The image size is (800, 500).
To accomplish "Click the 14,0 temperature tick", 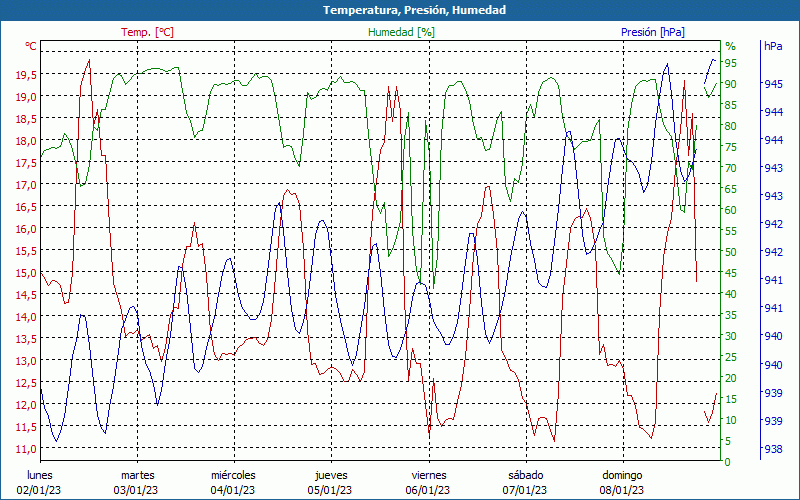I will (26, 317).
